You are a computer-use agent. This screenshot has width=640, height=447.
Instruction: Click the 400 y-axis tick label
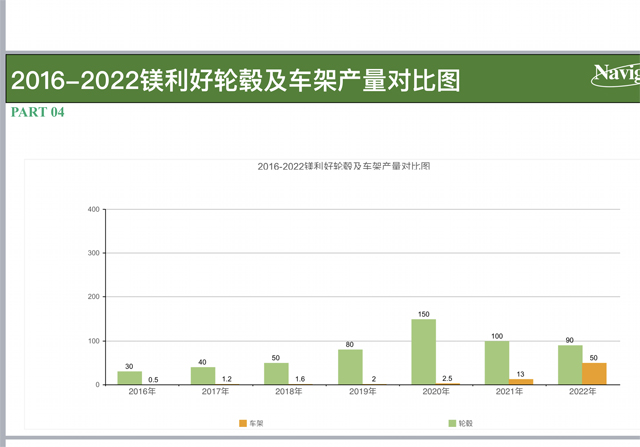click(93, 210)
